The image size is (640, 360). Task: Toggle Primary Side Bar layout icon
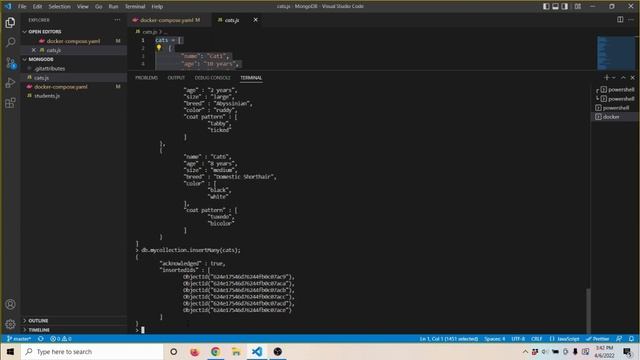[x=546, y=7]
